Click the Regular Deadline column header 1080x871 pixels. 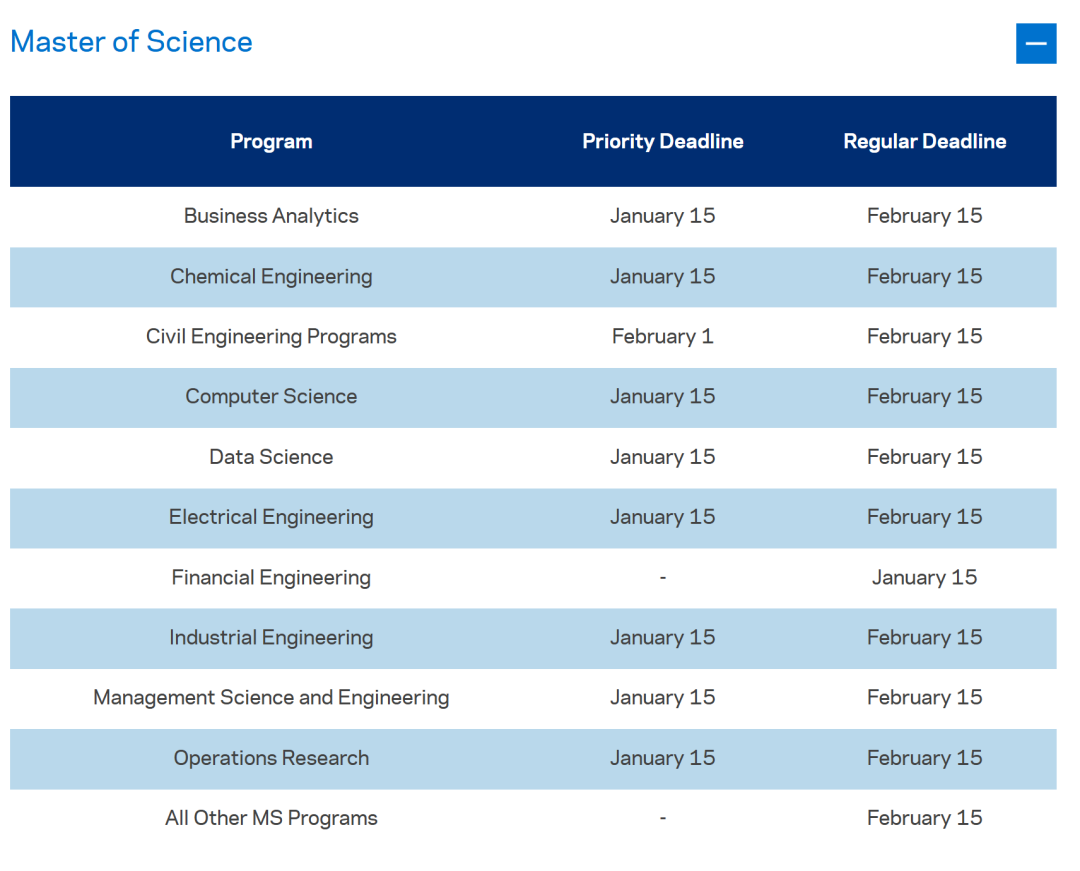click(x=924, y=142)
